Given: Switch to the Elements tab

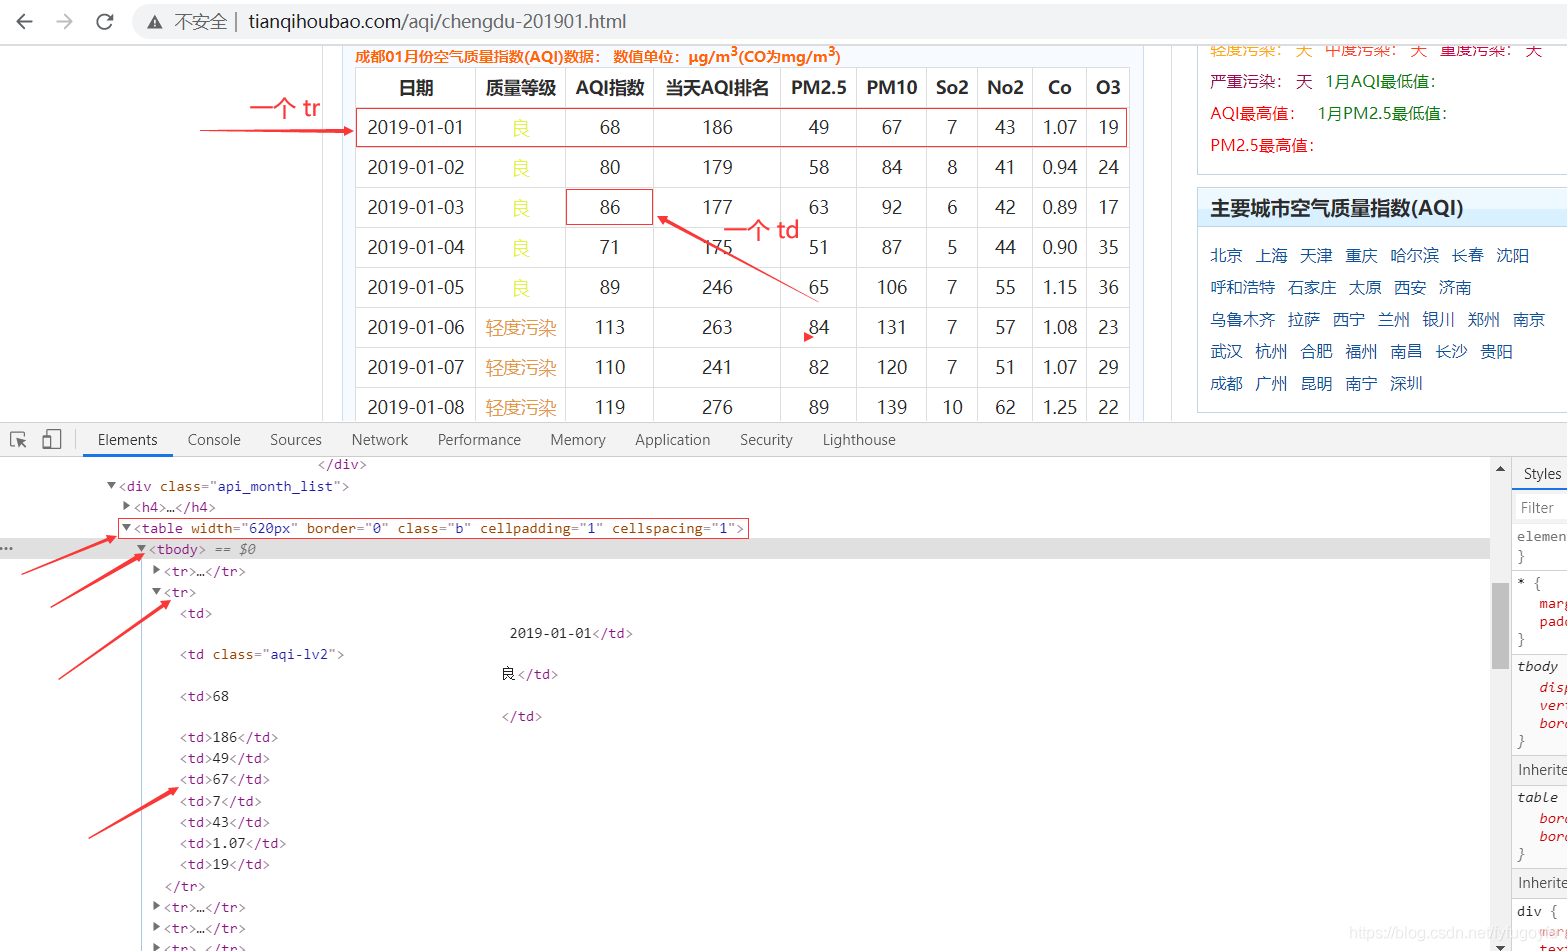Looking at the screenshot, I should [x=127, y=440].
